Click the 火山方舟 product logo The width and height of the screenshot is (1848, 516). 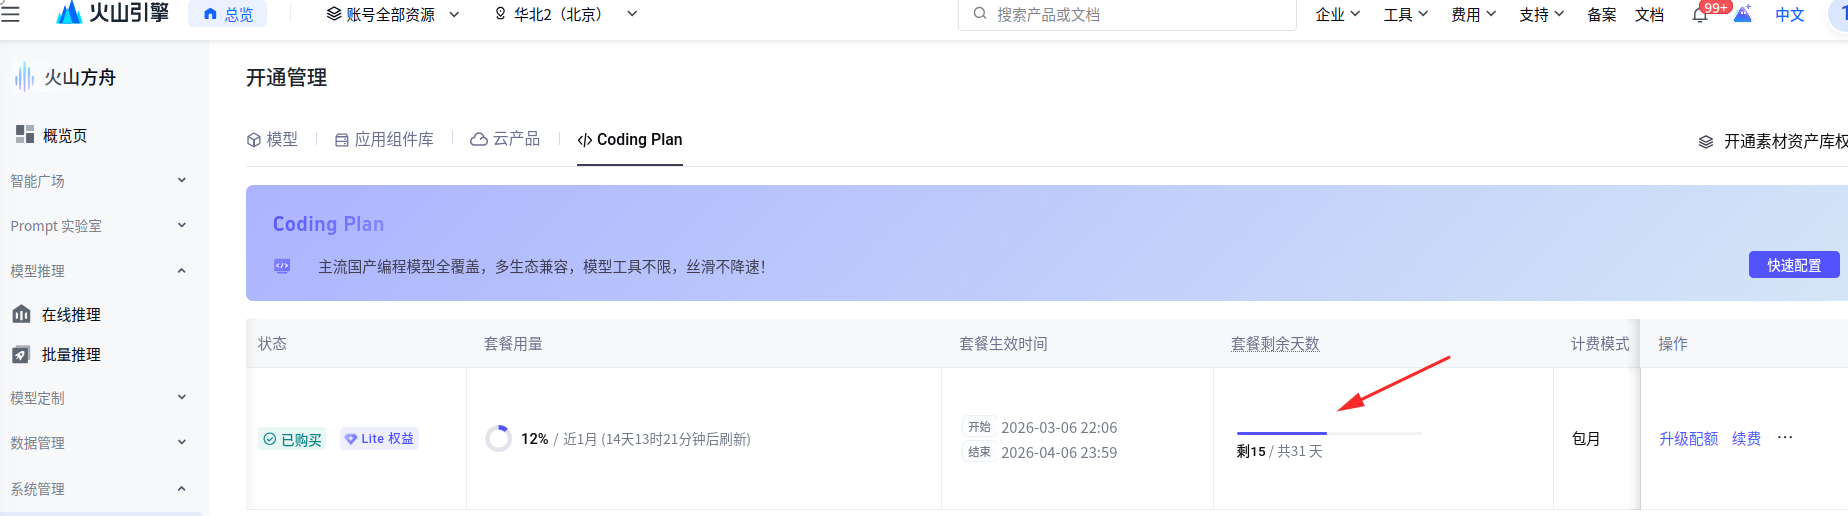(x=25, y=77)
